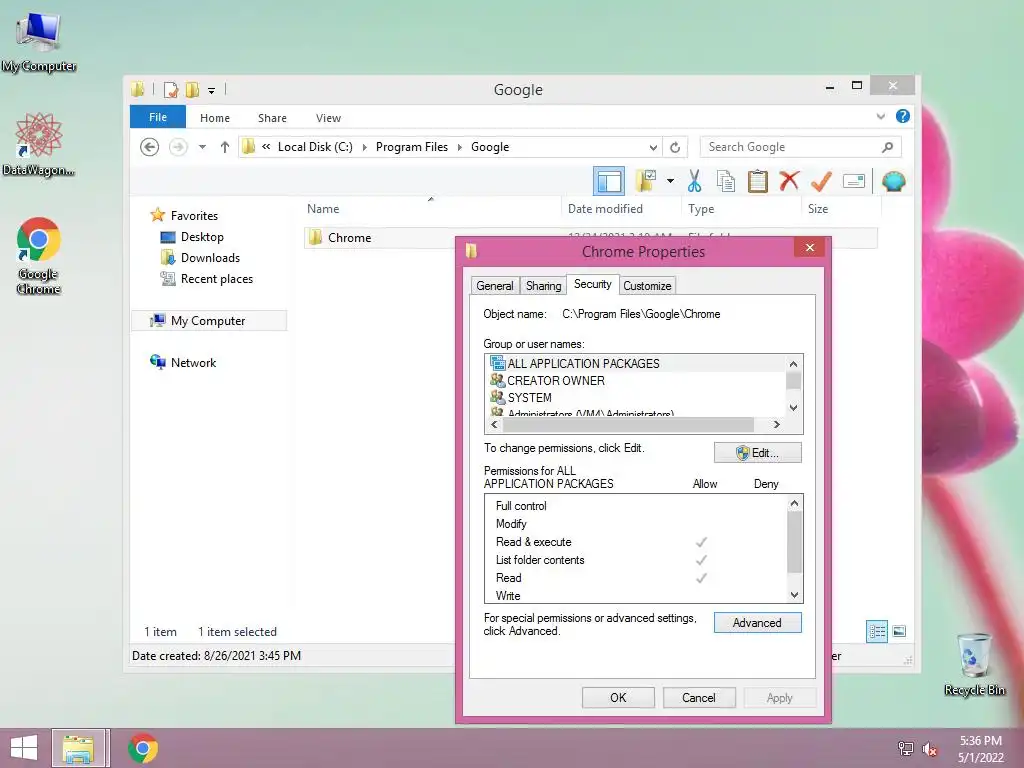This screenshot has width=1024, height=768.
Task: Open the Home ribbon tab
Action: [215, 118]
